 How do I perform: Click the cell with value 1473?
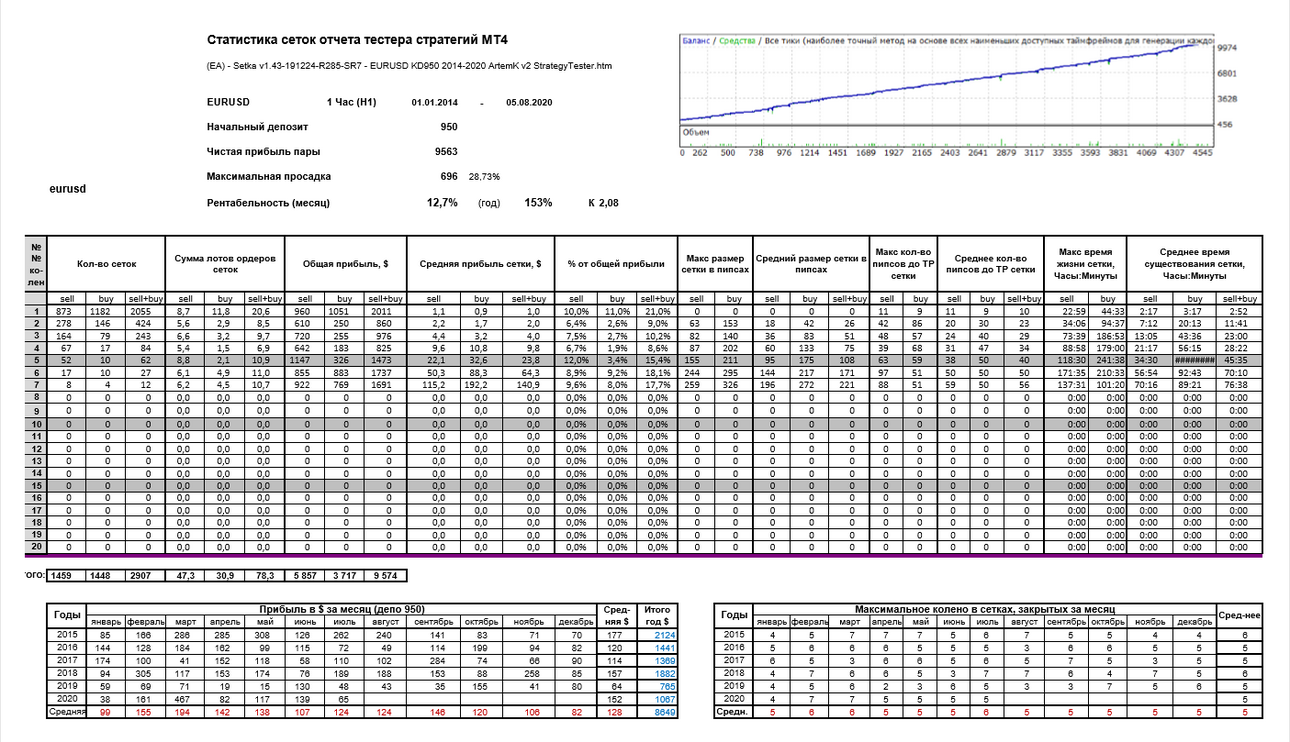(x=385, y=360)
